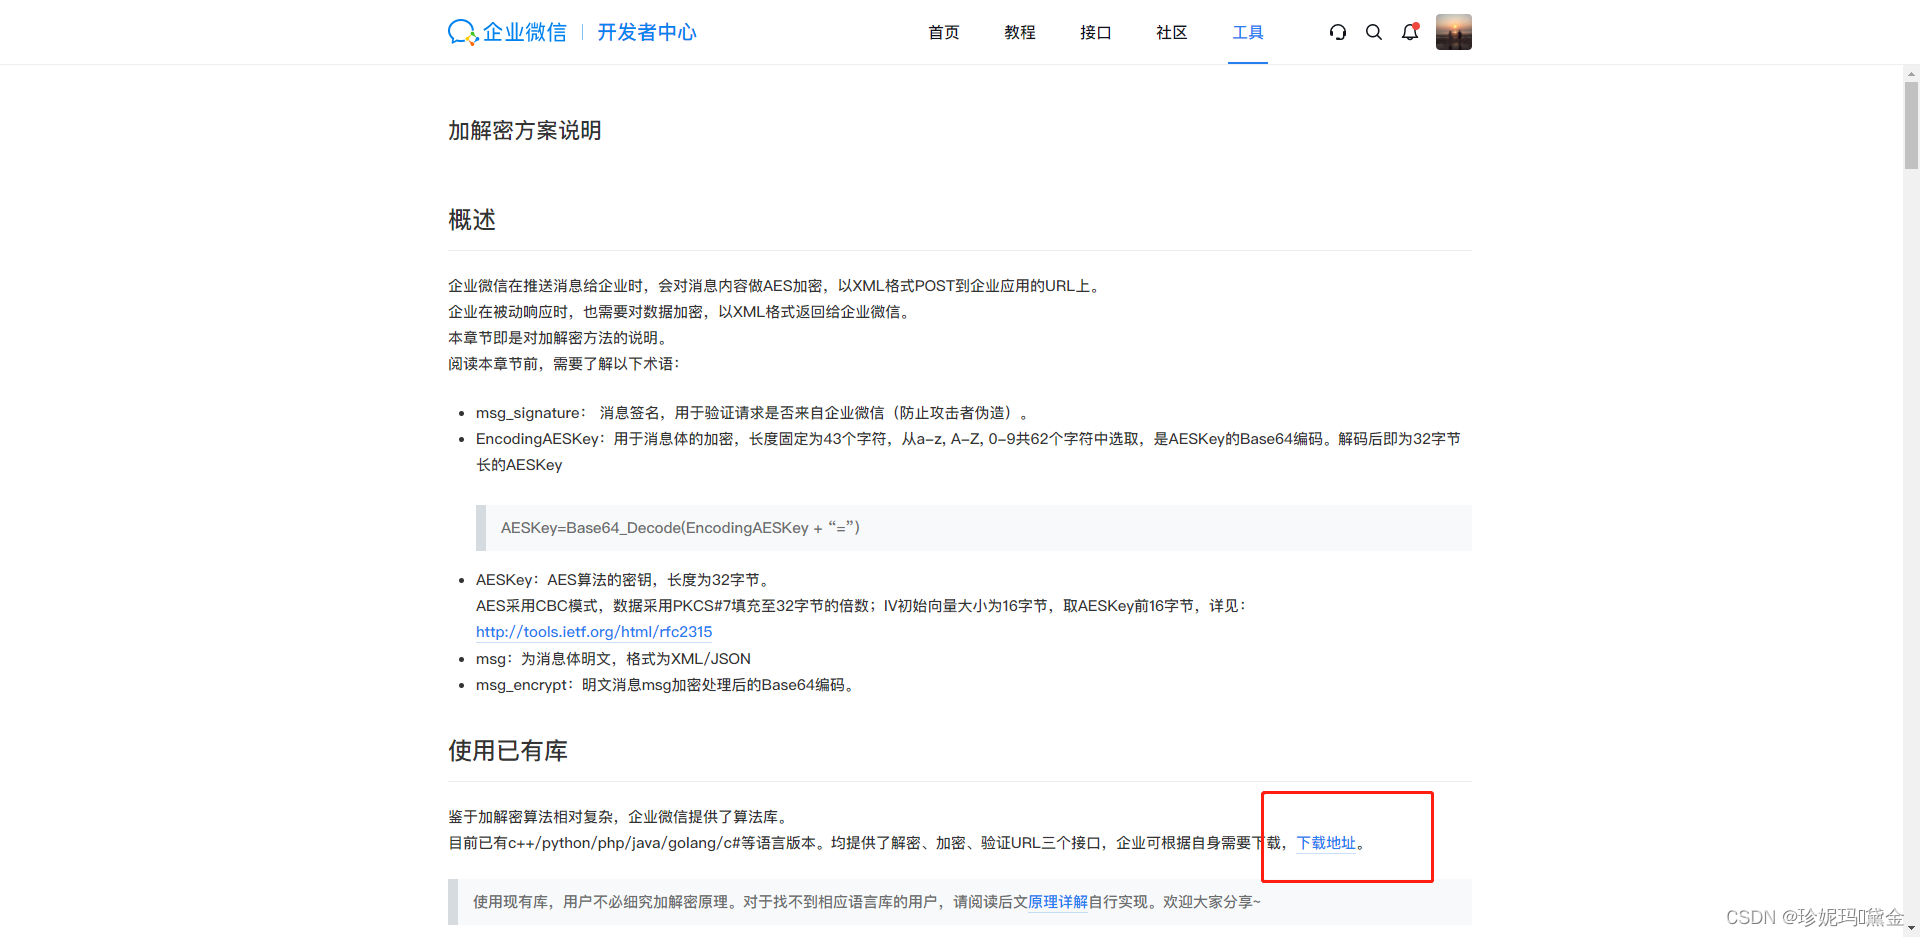Open the notification bell with red badge
1920x937 pixels.
coord(1410,33)
